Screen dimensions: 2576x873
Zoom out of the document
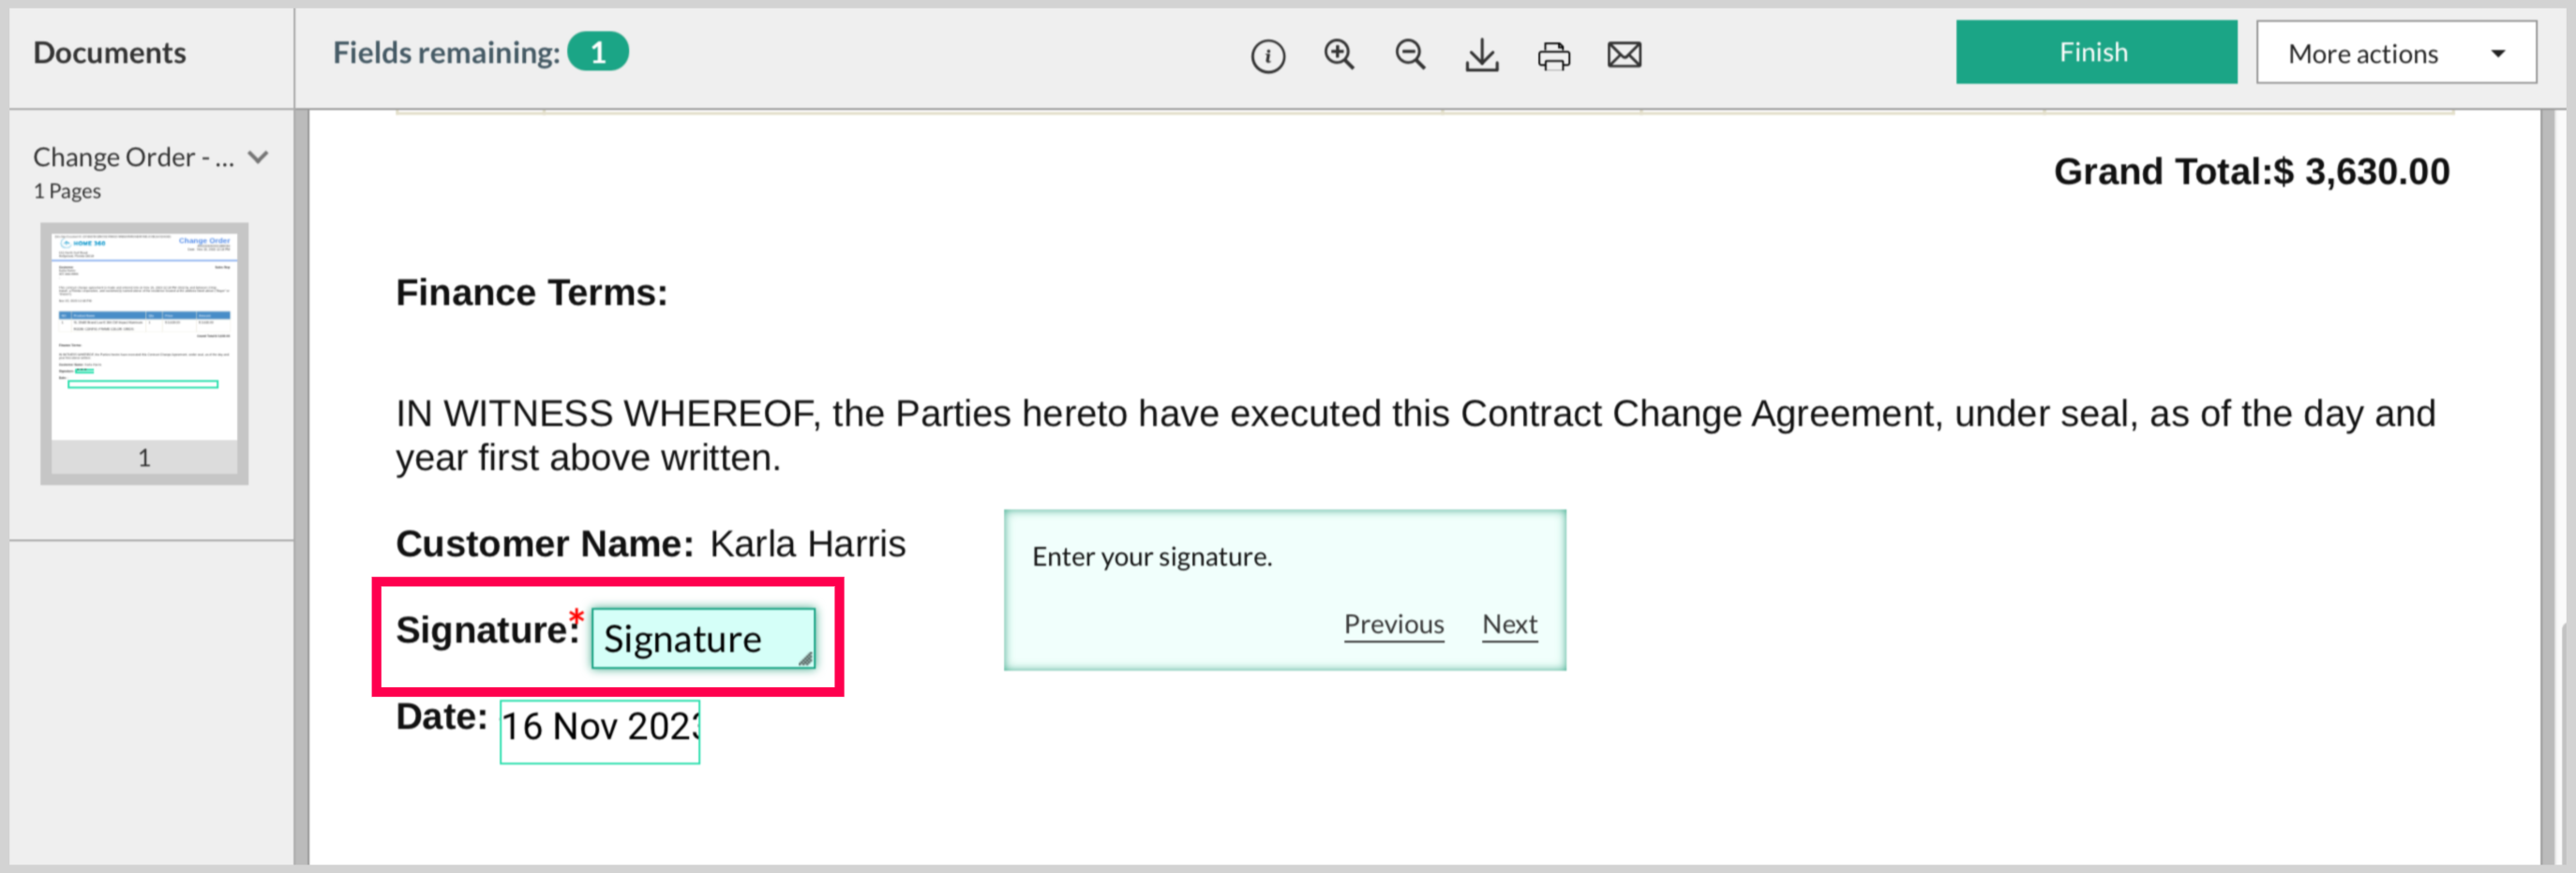tap(1410, 55)
